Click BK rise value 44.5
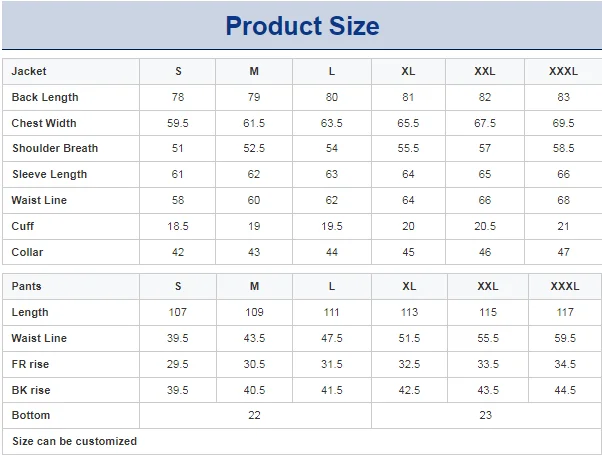The image size is (602, 458). (565, 390)
